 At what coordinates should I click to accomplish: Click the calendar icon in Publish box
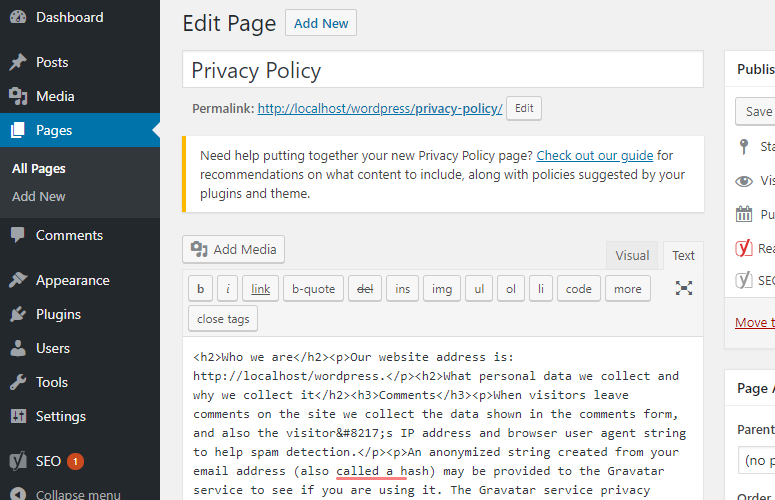(x=744, y=214)
